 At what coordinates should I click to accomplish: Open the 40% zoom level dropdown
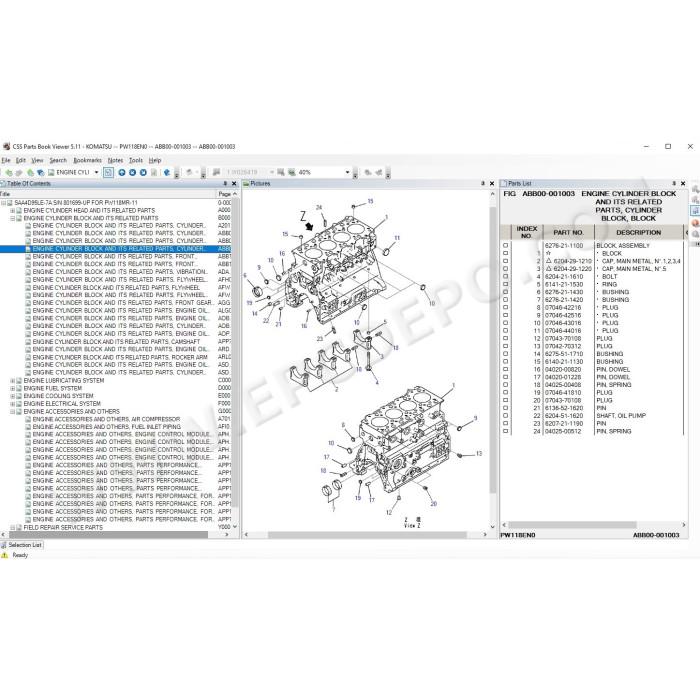[347, 172]
